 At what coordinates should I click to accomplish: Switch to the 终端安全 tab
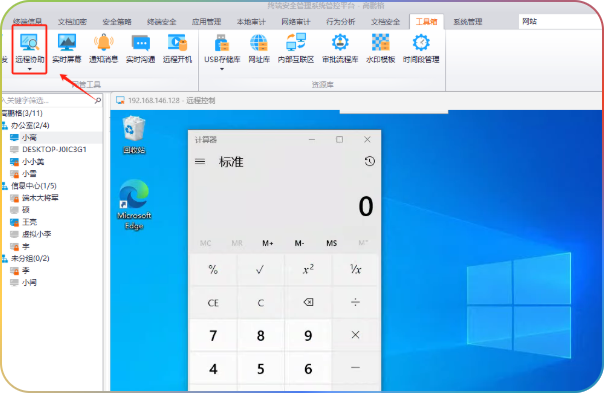point(162,22)
